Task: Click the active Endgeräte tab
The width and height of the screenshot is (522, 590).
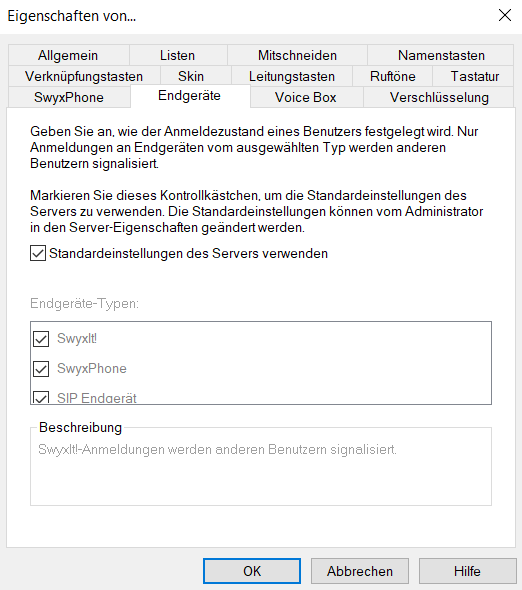Action: pyautogui.click(x=190, y=96)
